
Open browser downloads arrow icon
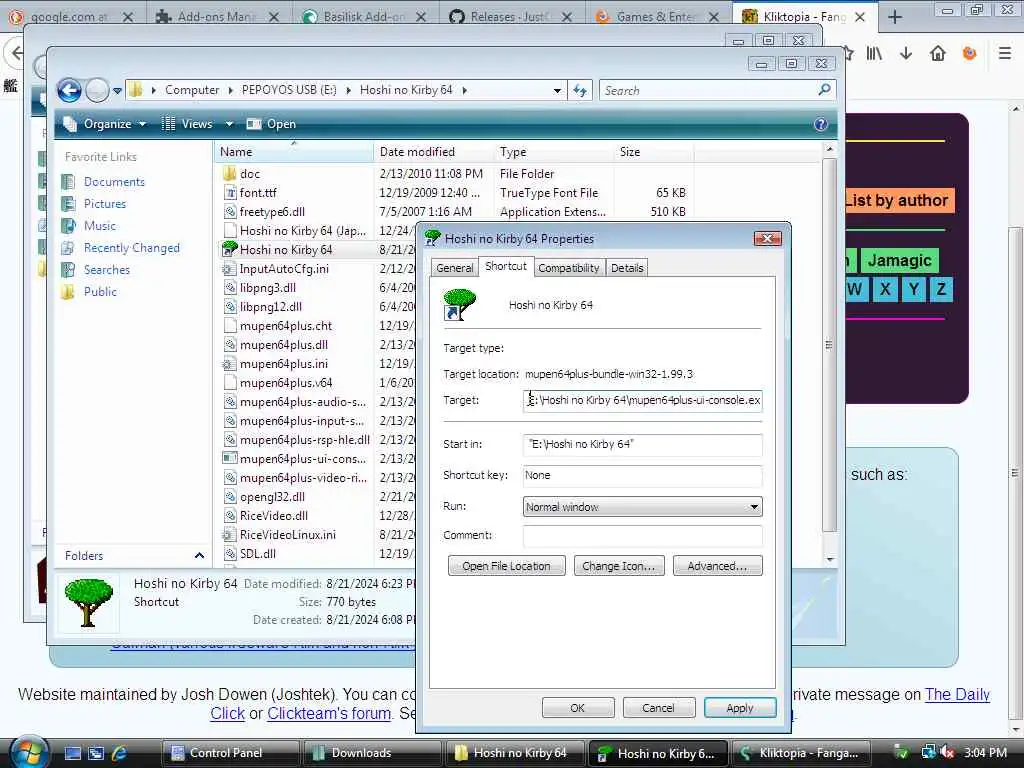[x=906, y=54]
